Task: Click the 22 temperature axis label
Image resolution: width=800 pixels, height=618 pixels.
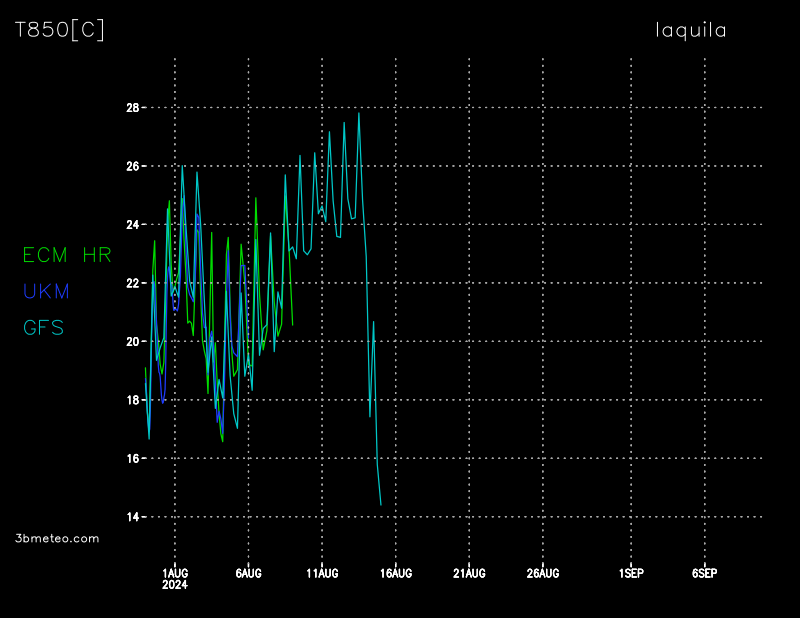Action: [132, 283]
